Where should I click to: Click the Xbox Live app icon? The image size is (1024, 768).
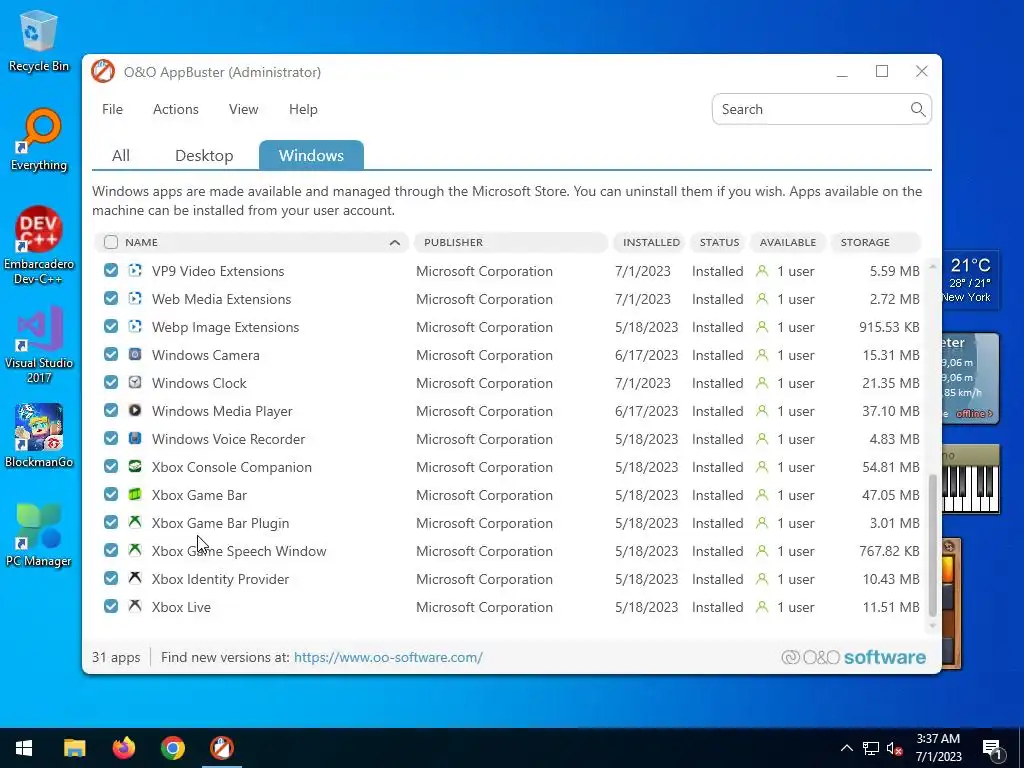click(135, 607)
